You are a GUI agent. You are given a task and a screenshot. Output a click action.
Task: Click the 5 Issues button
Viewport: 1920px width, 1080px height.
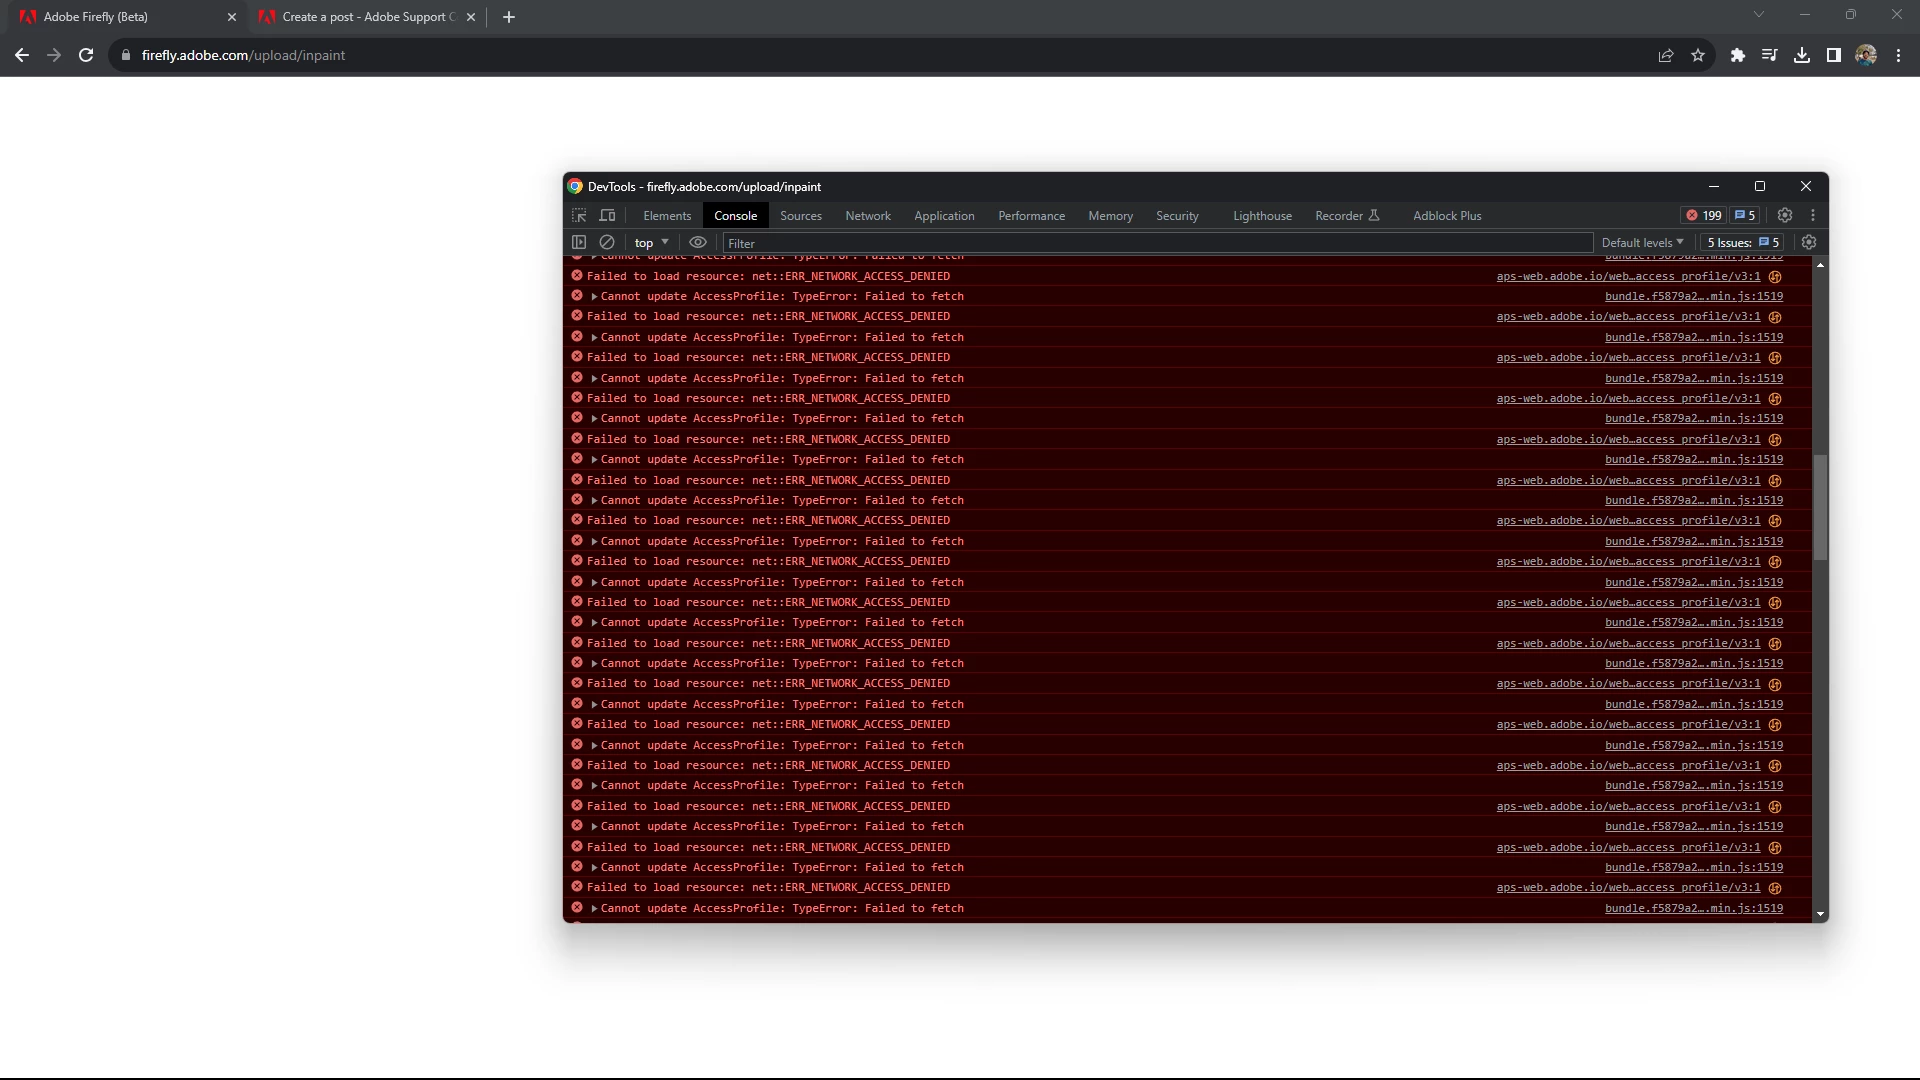coord(1743,242)
